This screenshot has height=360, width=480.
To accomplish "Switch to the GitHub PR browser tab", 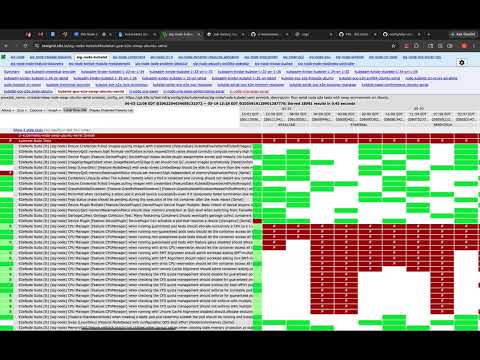I will click(x=357, y=34).
